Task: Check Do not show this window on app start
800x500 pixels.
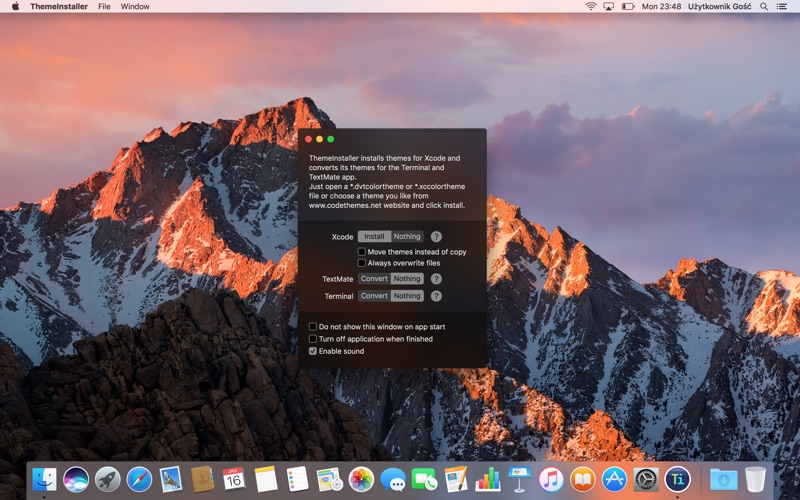Action: pyautogui.click(x=313, y=327)
